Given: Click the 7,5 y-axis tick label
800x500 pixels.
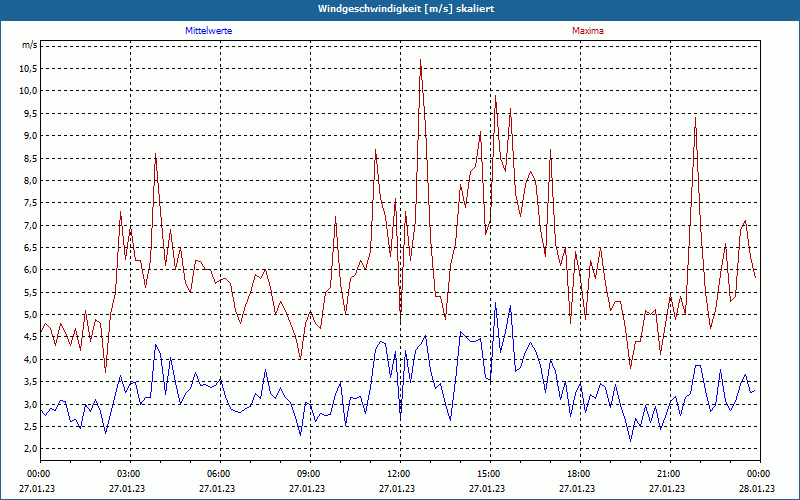Looking at the screenshot, I should click(x=30, y=203).
